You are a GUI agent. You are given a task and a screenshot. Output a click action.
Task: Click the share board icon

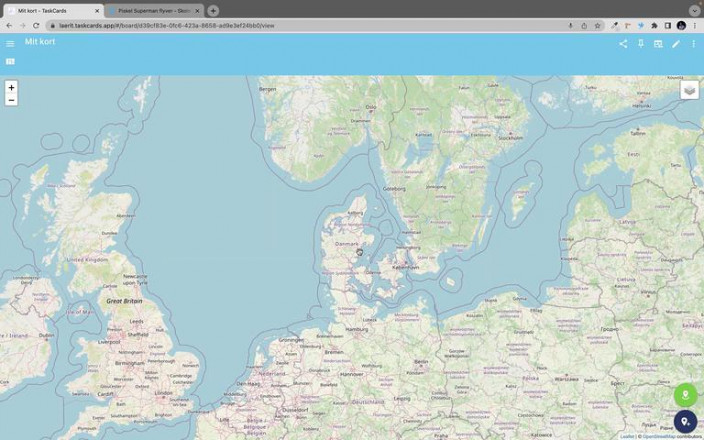pyautogui.click(x=623, y=43)
